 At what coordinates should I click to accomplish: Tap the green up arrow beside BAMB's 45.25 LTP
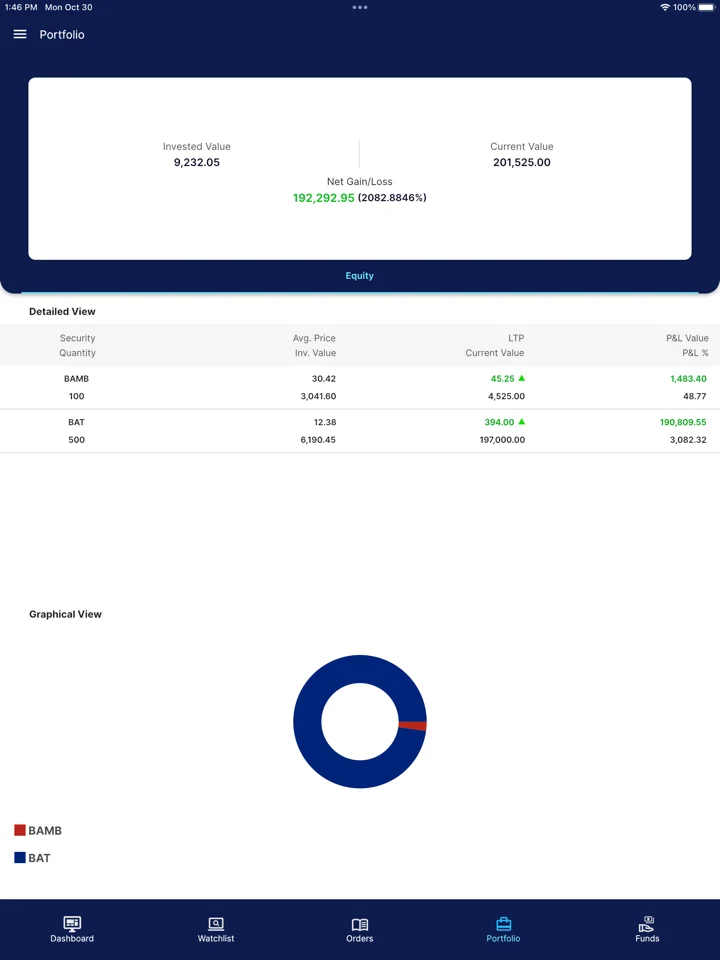[x=522, y=378]
